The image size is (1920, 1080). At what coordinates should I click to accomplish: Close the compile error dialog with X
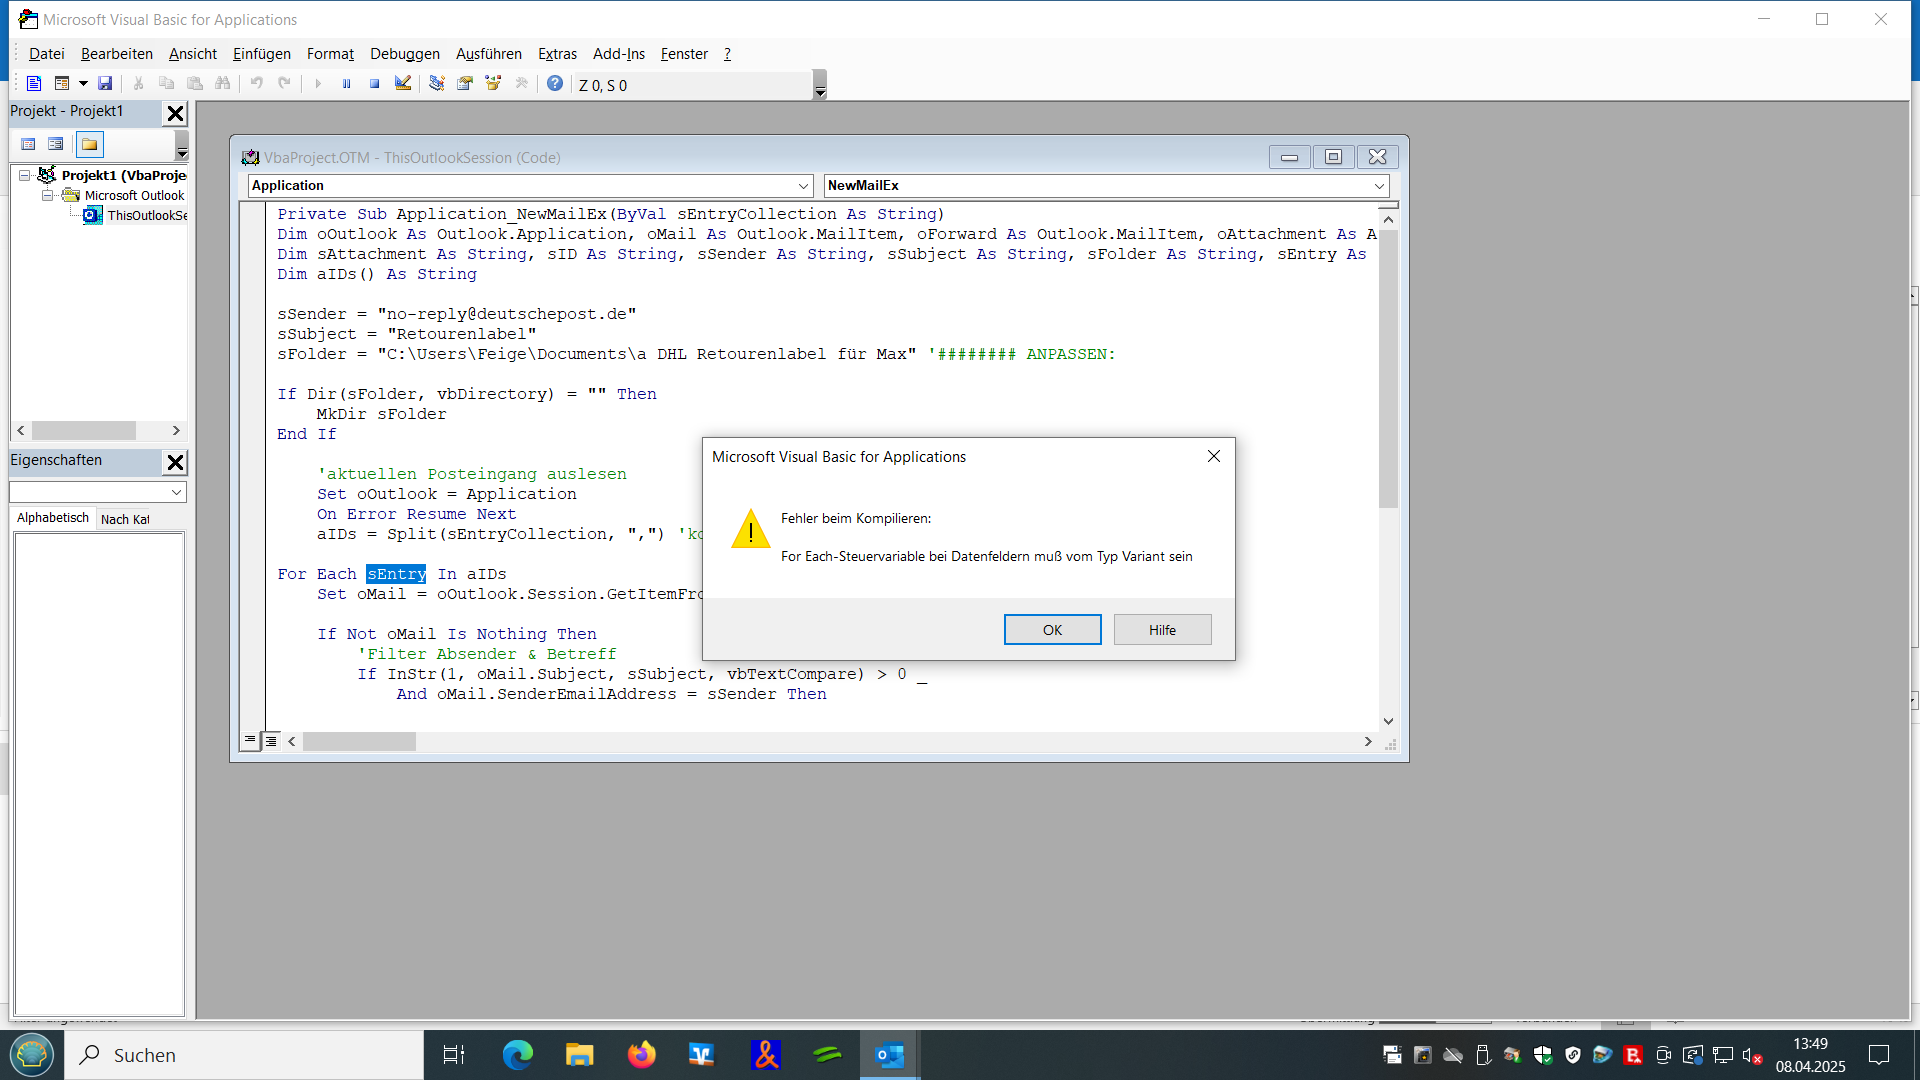point(1213,456)
